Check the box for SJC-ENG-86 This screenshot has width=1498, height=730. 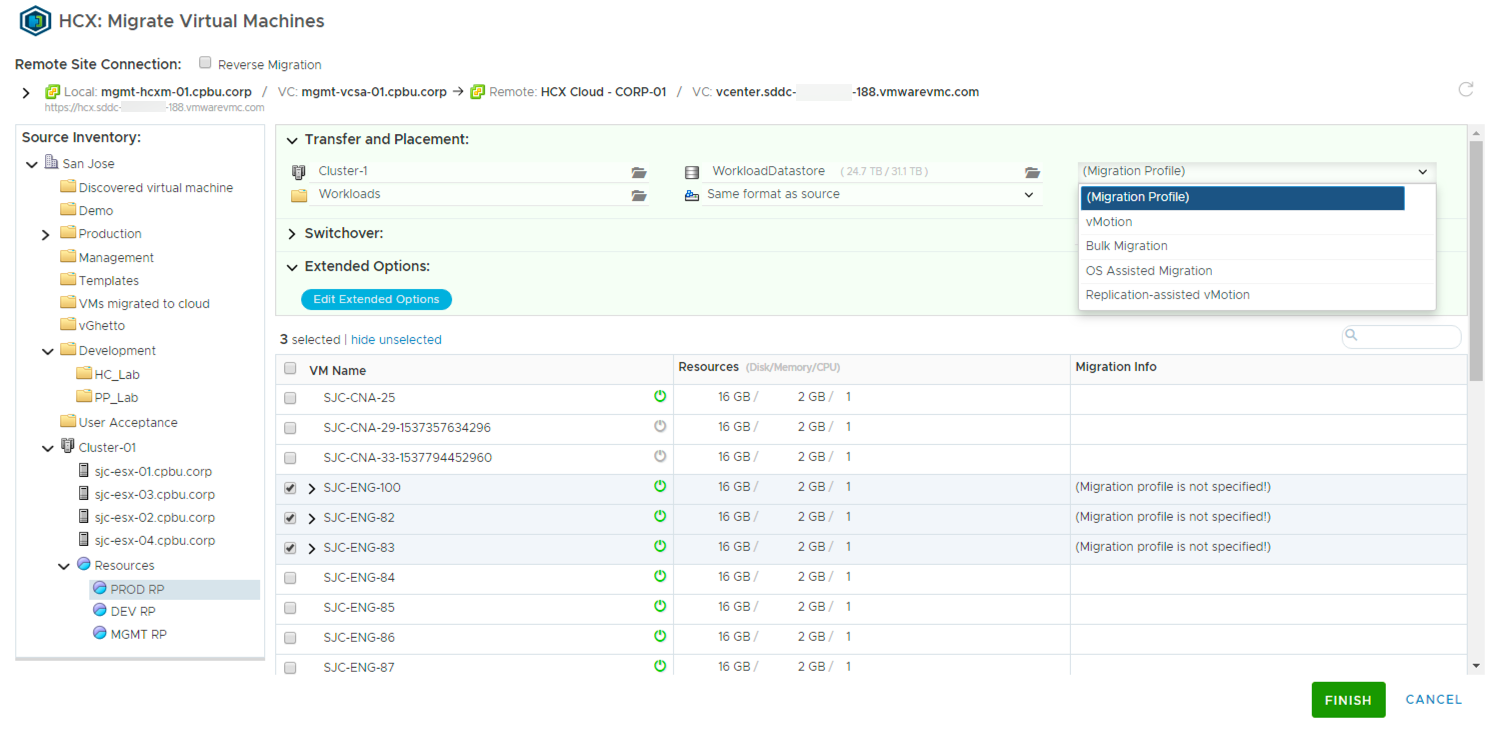click(290, 638)
